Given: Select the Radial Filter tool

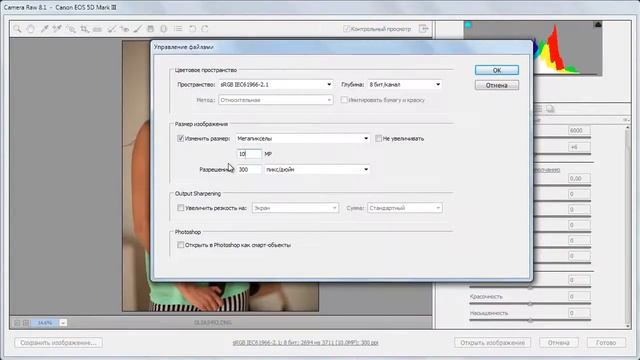Looking at the screenshot, I should point(164,29).
